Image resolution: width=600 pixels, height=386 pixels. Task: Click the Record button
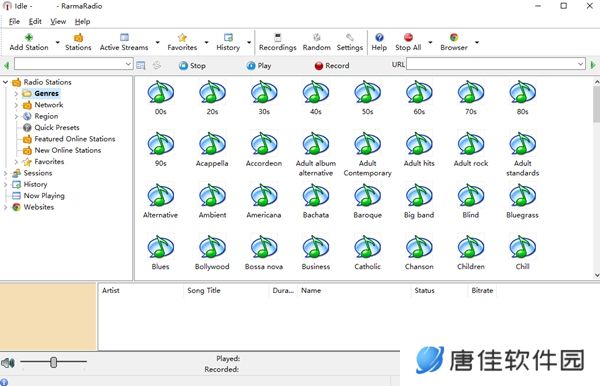click(x=332, y=65)
